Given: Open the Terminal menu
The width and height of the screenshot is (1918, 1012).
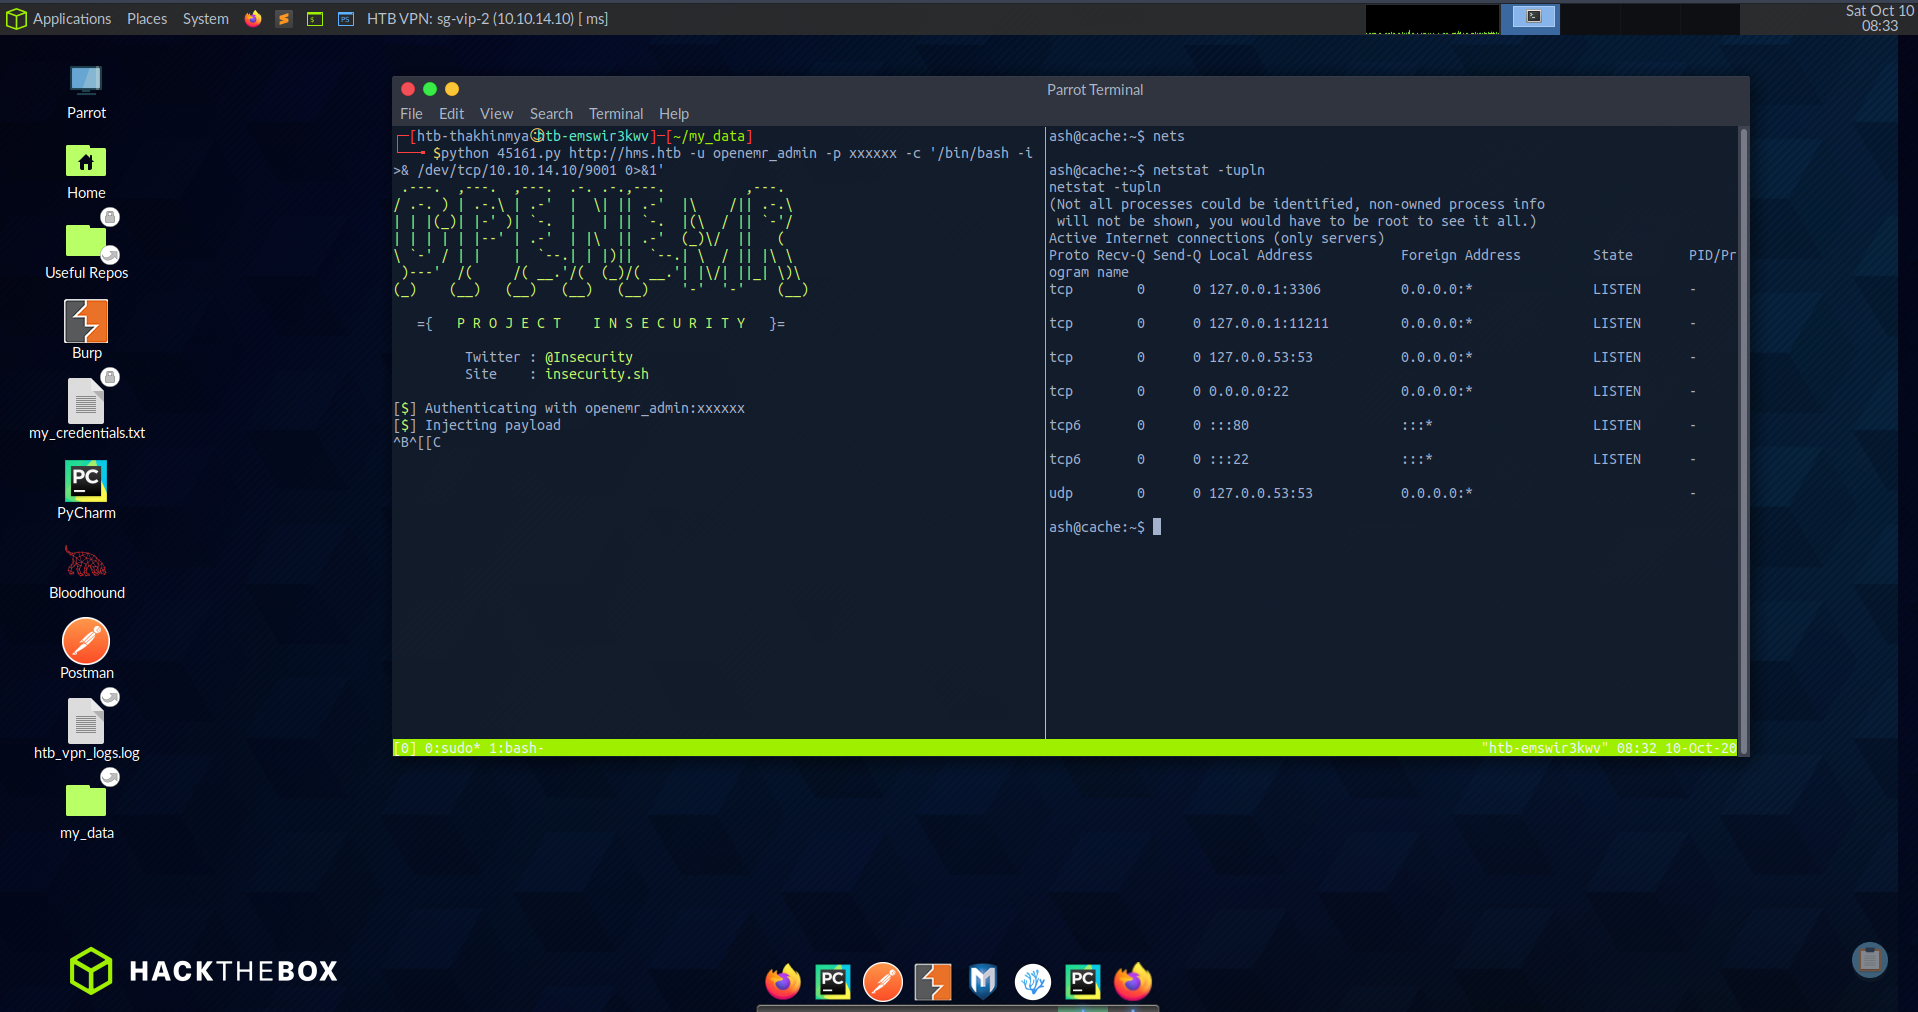Looking at the screenshot, I should (616, 114).
